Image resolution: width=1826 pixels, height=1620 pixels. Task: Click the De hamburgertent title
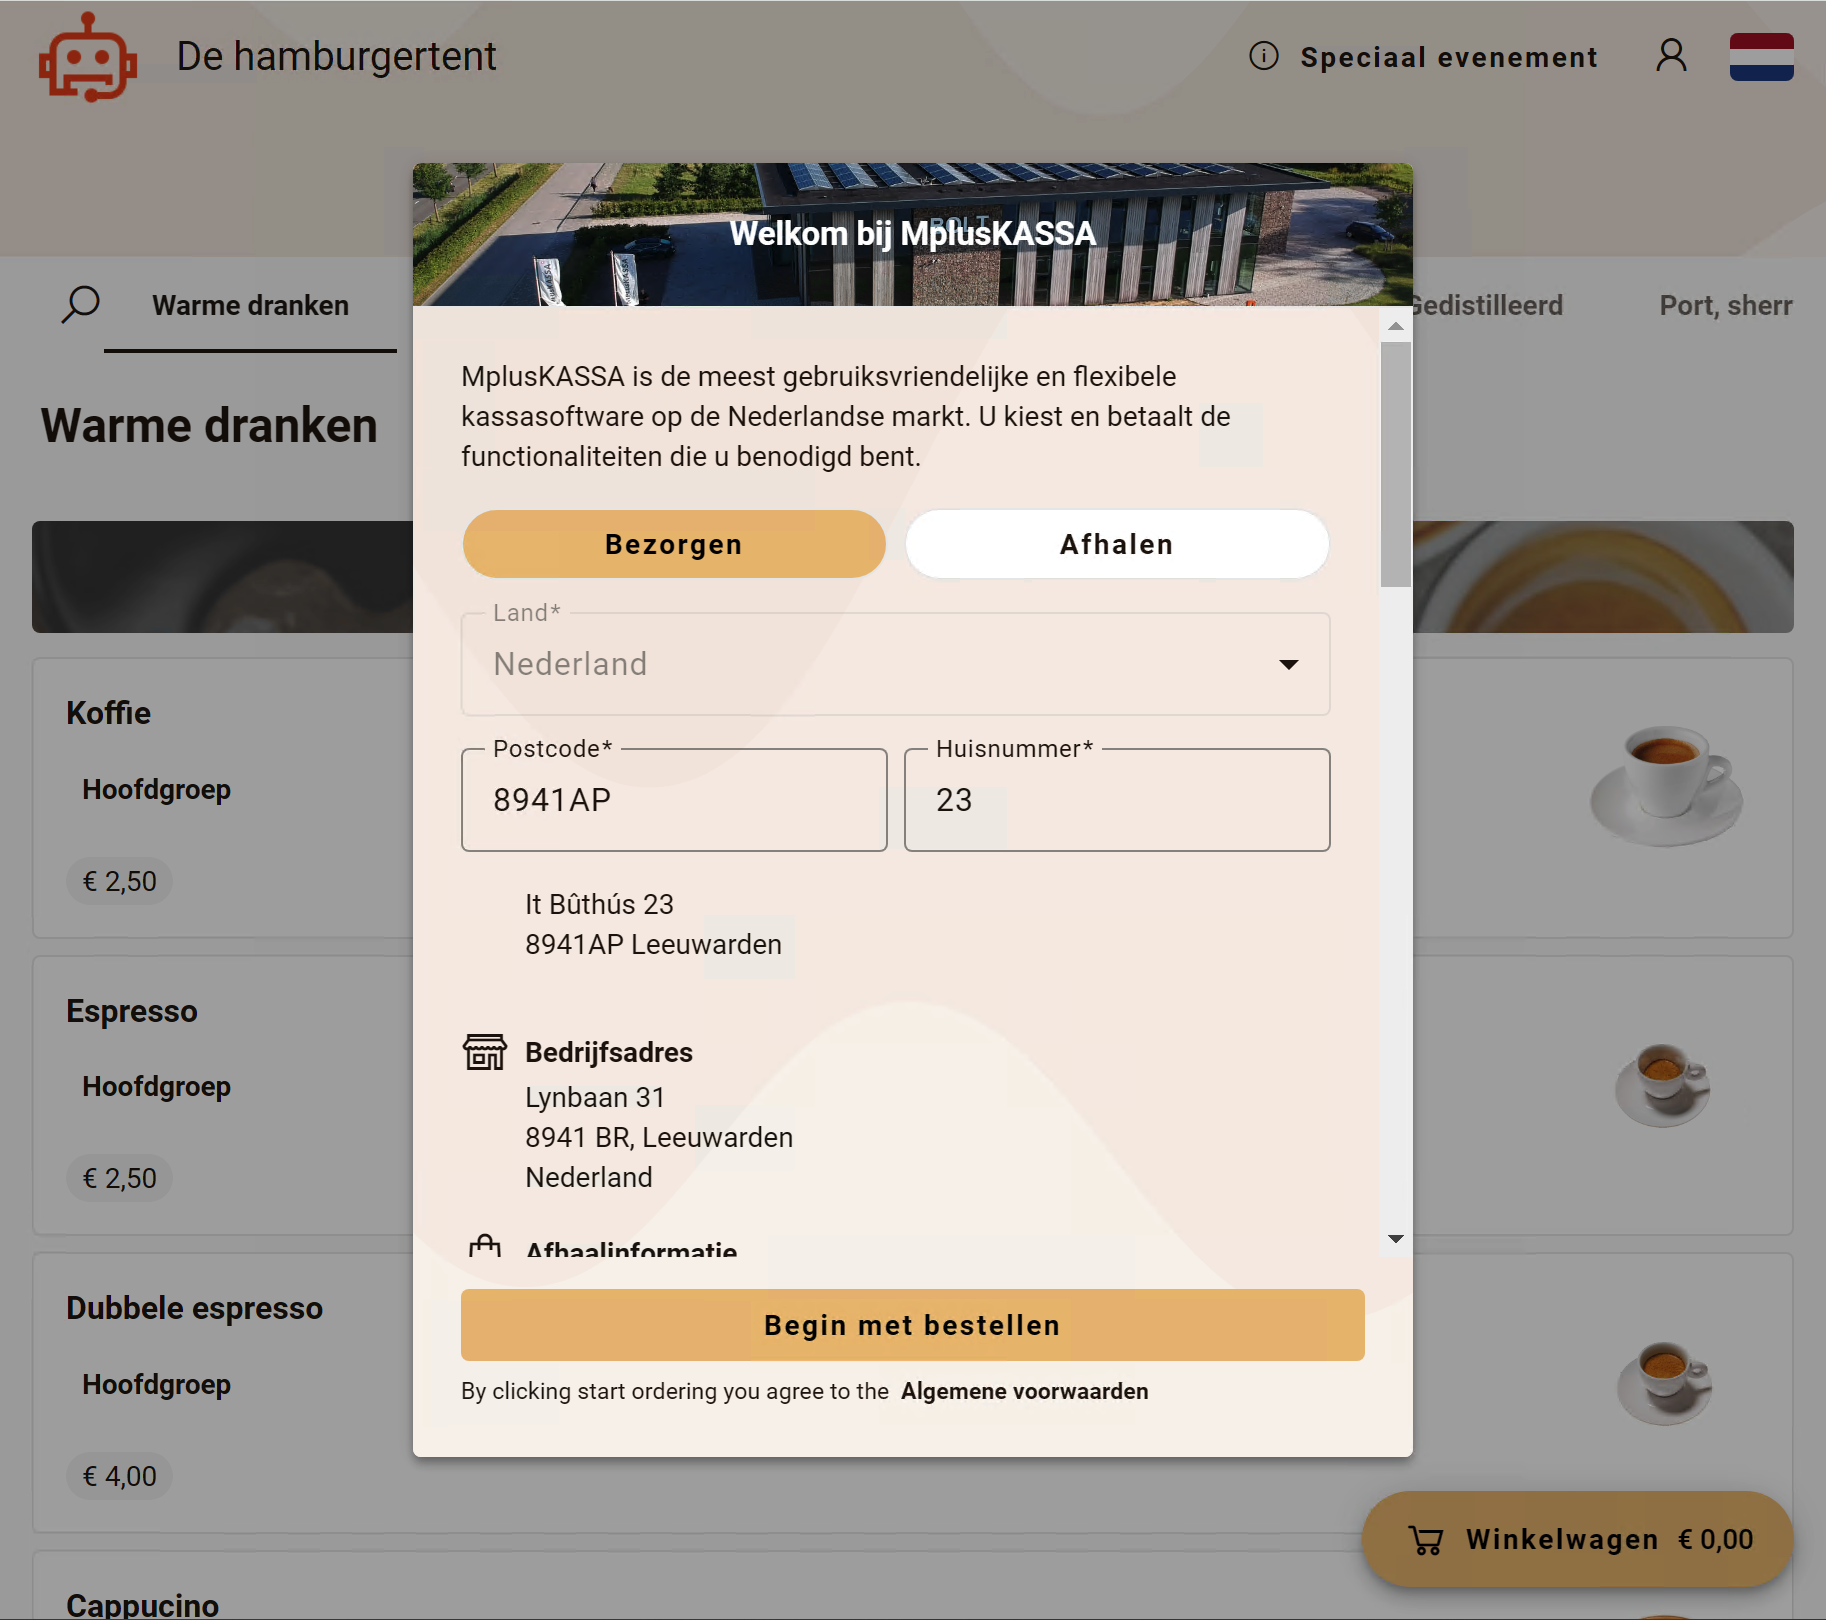pyautogui.click(x=337, y=56)
